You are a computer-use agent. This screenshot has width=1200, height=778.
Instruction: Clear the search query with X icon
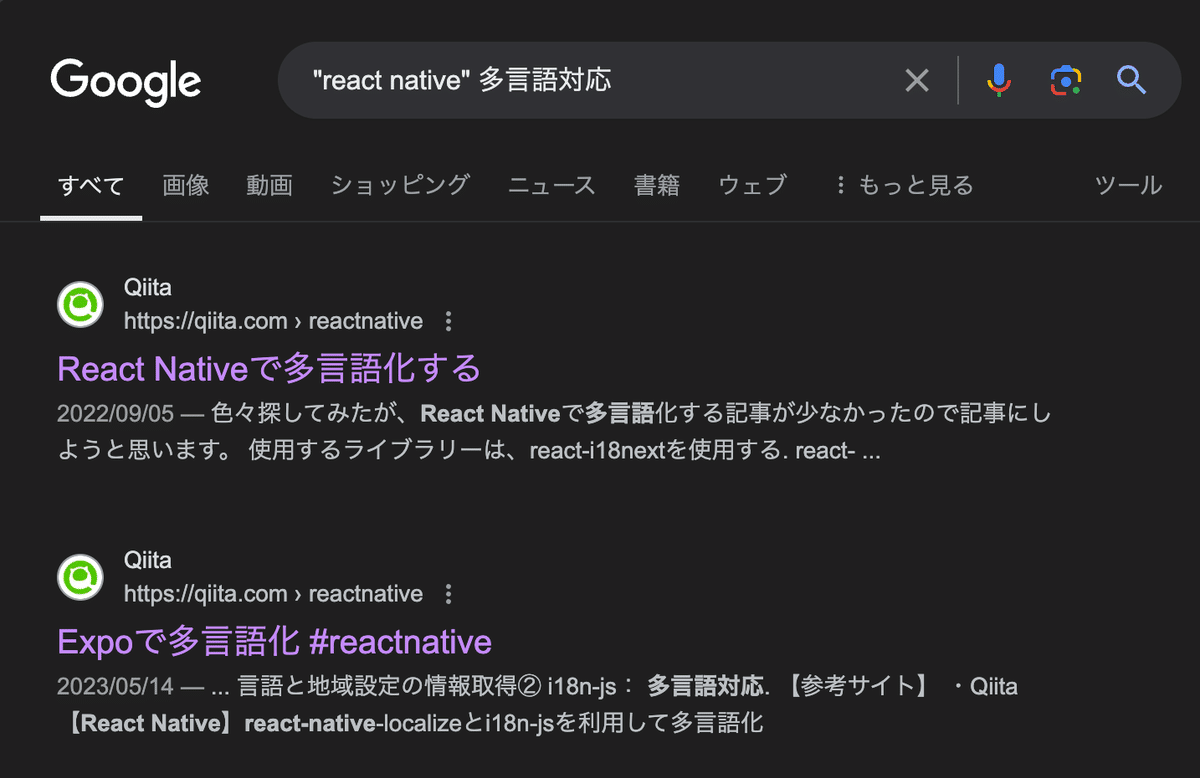click(x=917, y=80)
